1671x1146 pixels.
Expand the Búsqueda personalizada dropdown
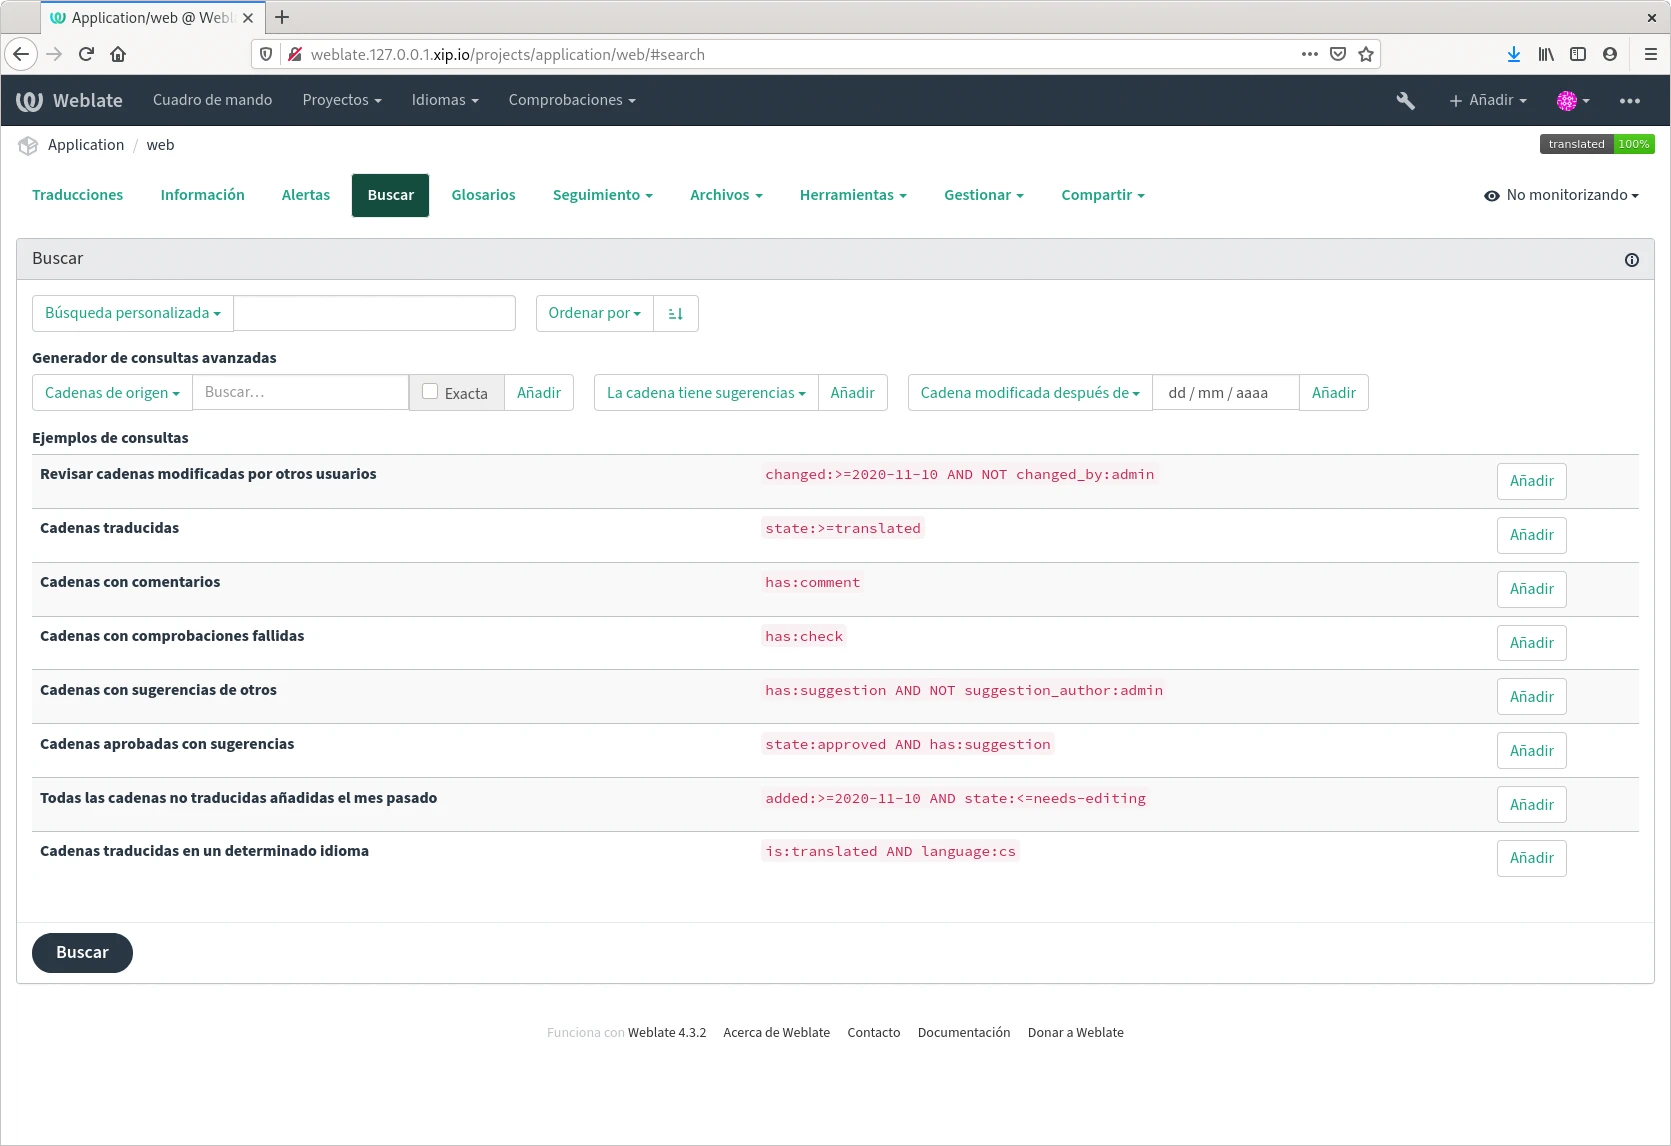click(x=133, y=314)
